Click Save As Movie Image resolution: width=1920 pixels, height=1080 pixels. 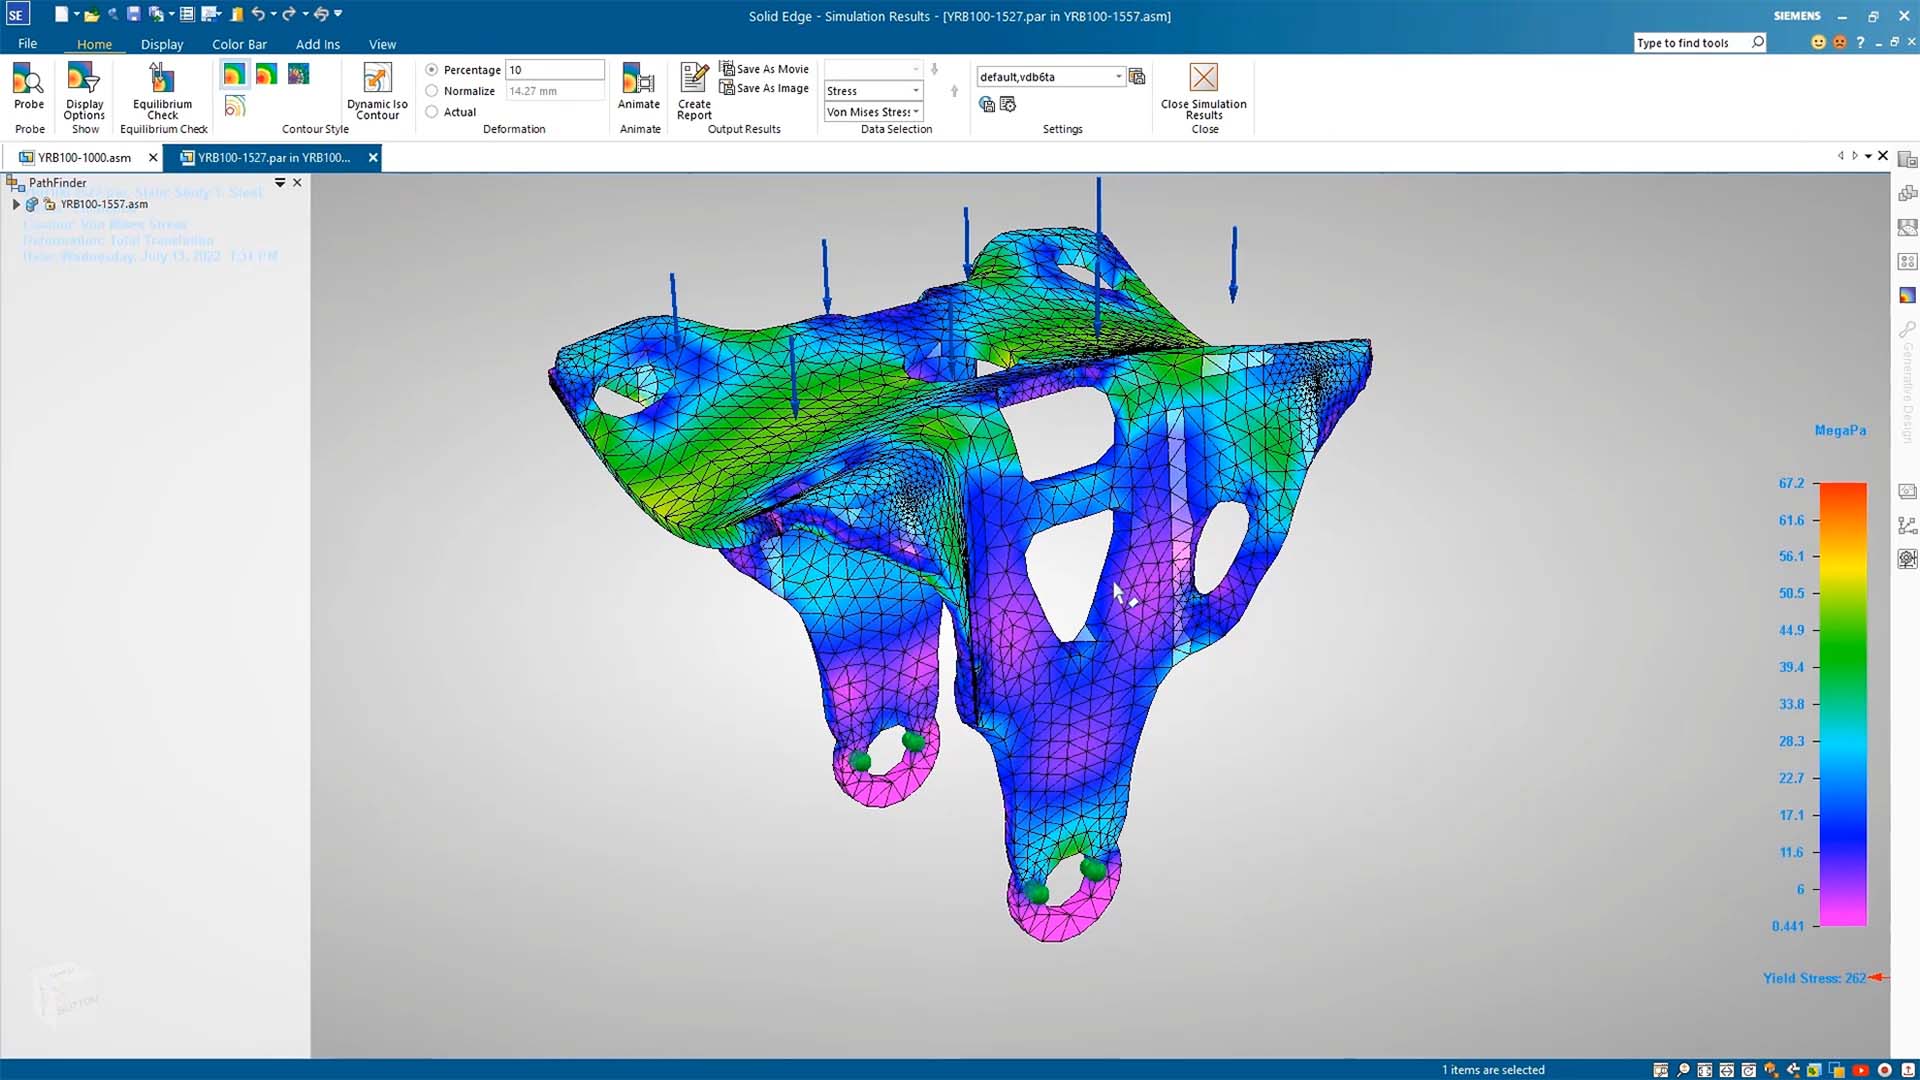(x=764, y=68)
